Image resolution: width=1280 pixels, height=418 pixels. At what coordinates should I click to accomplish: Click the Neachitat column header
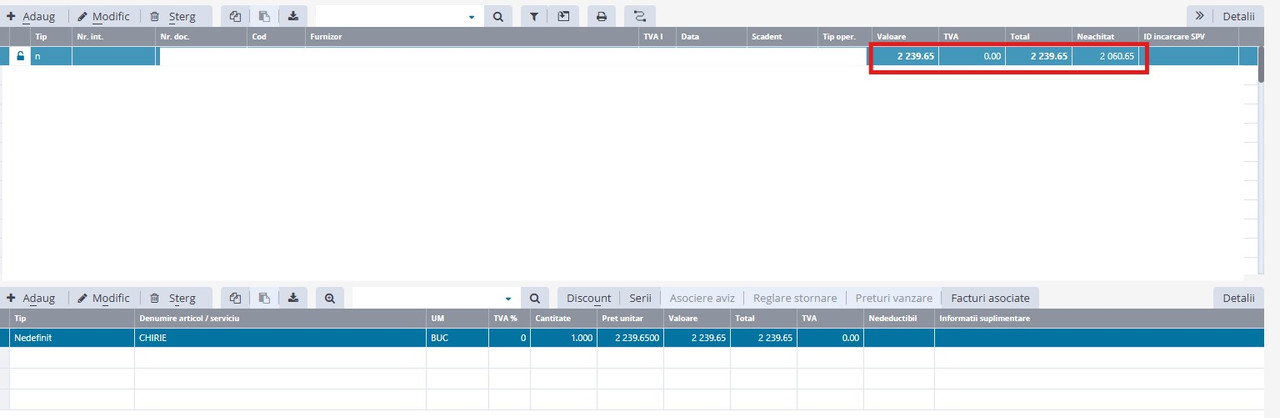1105,36
